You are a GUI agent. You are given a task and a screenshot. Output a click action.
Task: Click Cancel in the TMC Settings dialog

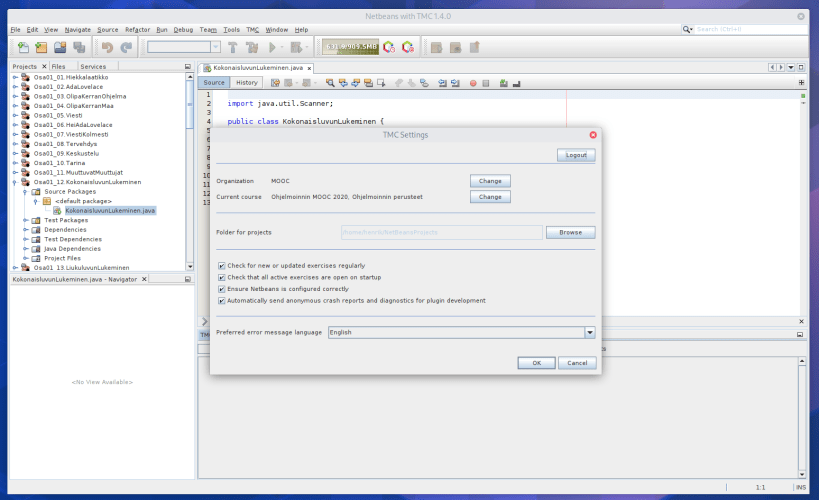pyautogui.click(x=577, y=363)
